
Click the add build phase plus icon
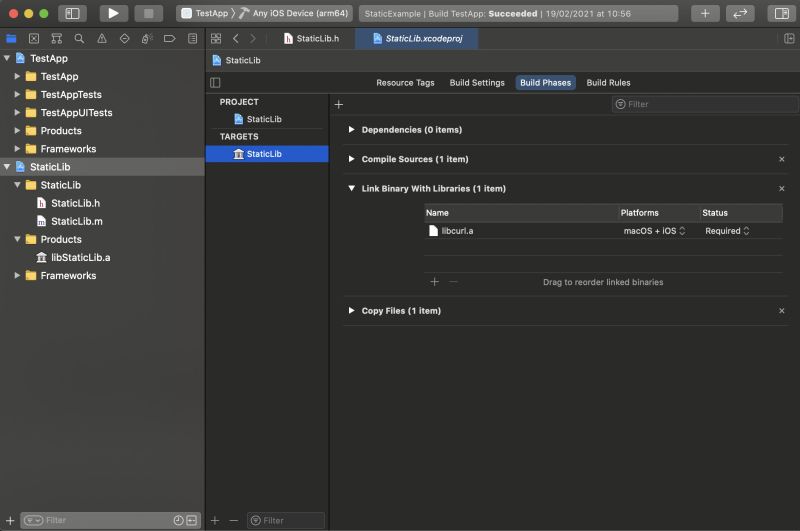pos(339,105)
